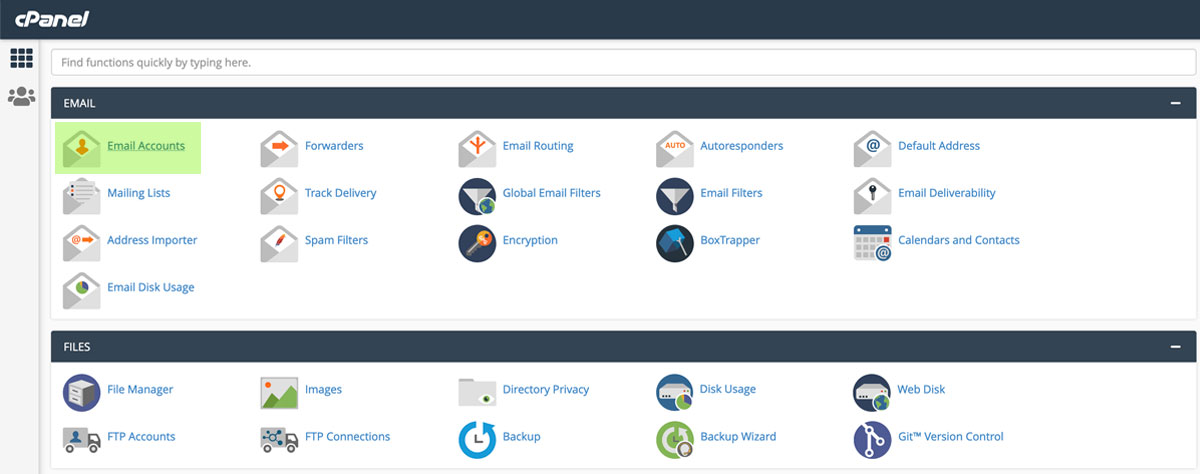Open File Manager link

[x=140, y=389]
